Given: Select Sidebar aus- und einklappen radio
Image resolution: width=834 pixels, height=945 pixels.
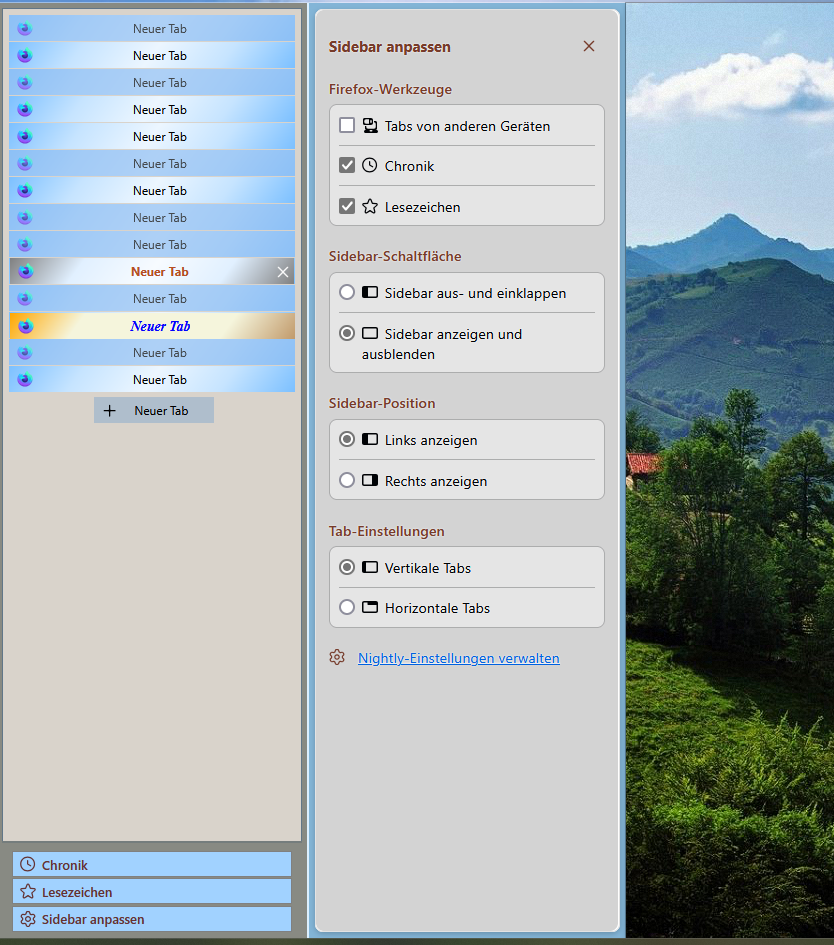Looking at the screenshot, I should (x=346, y=292).
